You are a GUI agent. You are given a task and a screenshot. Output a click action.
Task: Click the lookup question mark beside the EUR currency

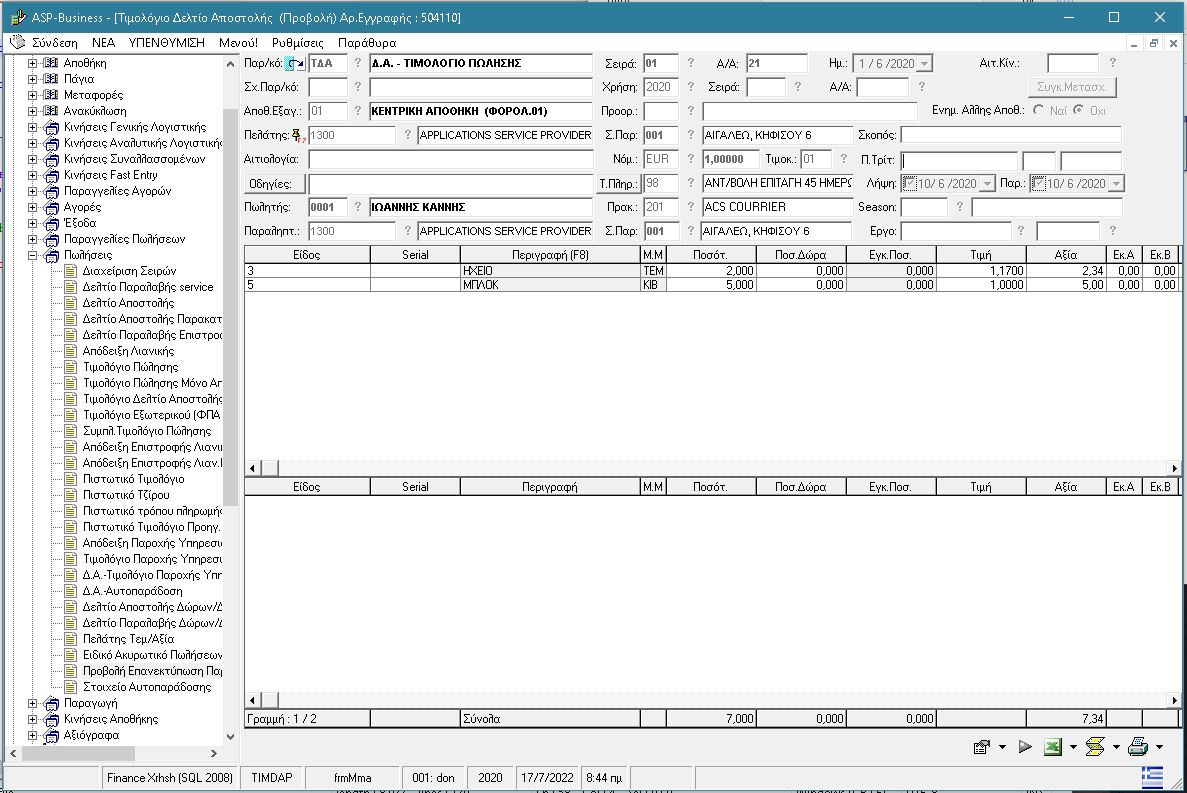pos(690,159)
